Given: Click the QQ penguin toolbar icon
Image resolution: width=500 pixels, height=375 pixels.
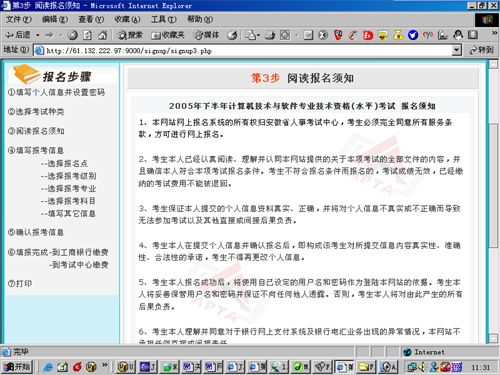Looking at the screenshot, I should click(458, 35).
